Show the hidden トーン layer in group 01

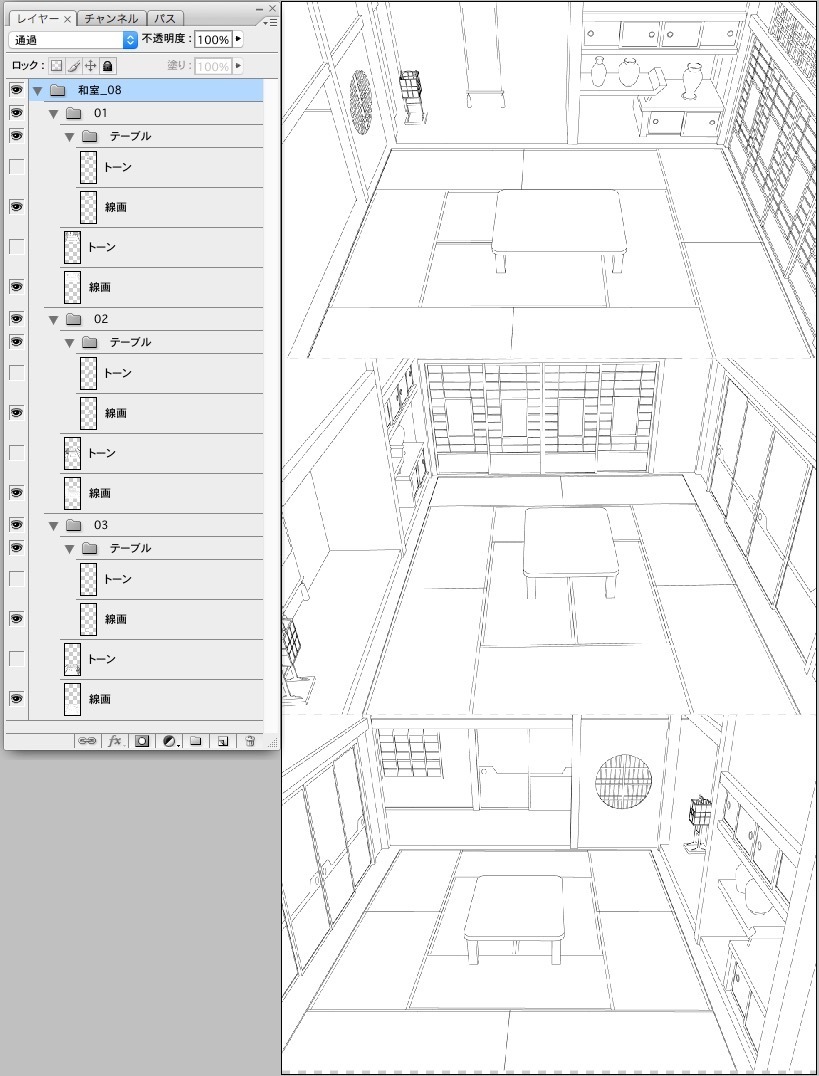15,167
